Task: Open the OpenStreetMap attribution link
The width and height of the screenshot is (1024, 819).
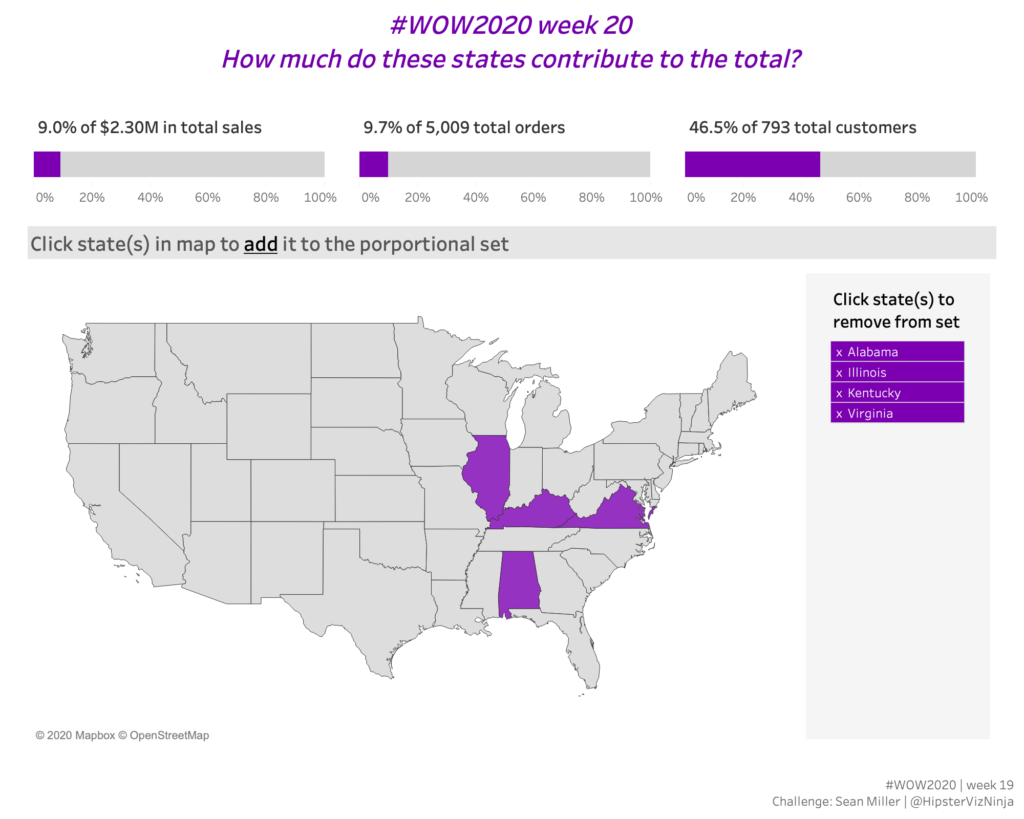Action: tap(170, 736)
